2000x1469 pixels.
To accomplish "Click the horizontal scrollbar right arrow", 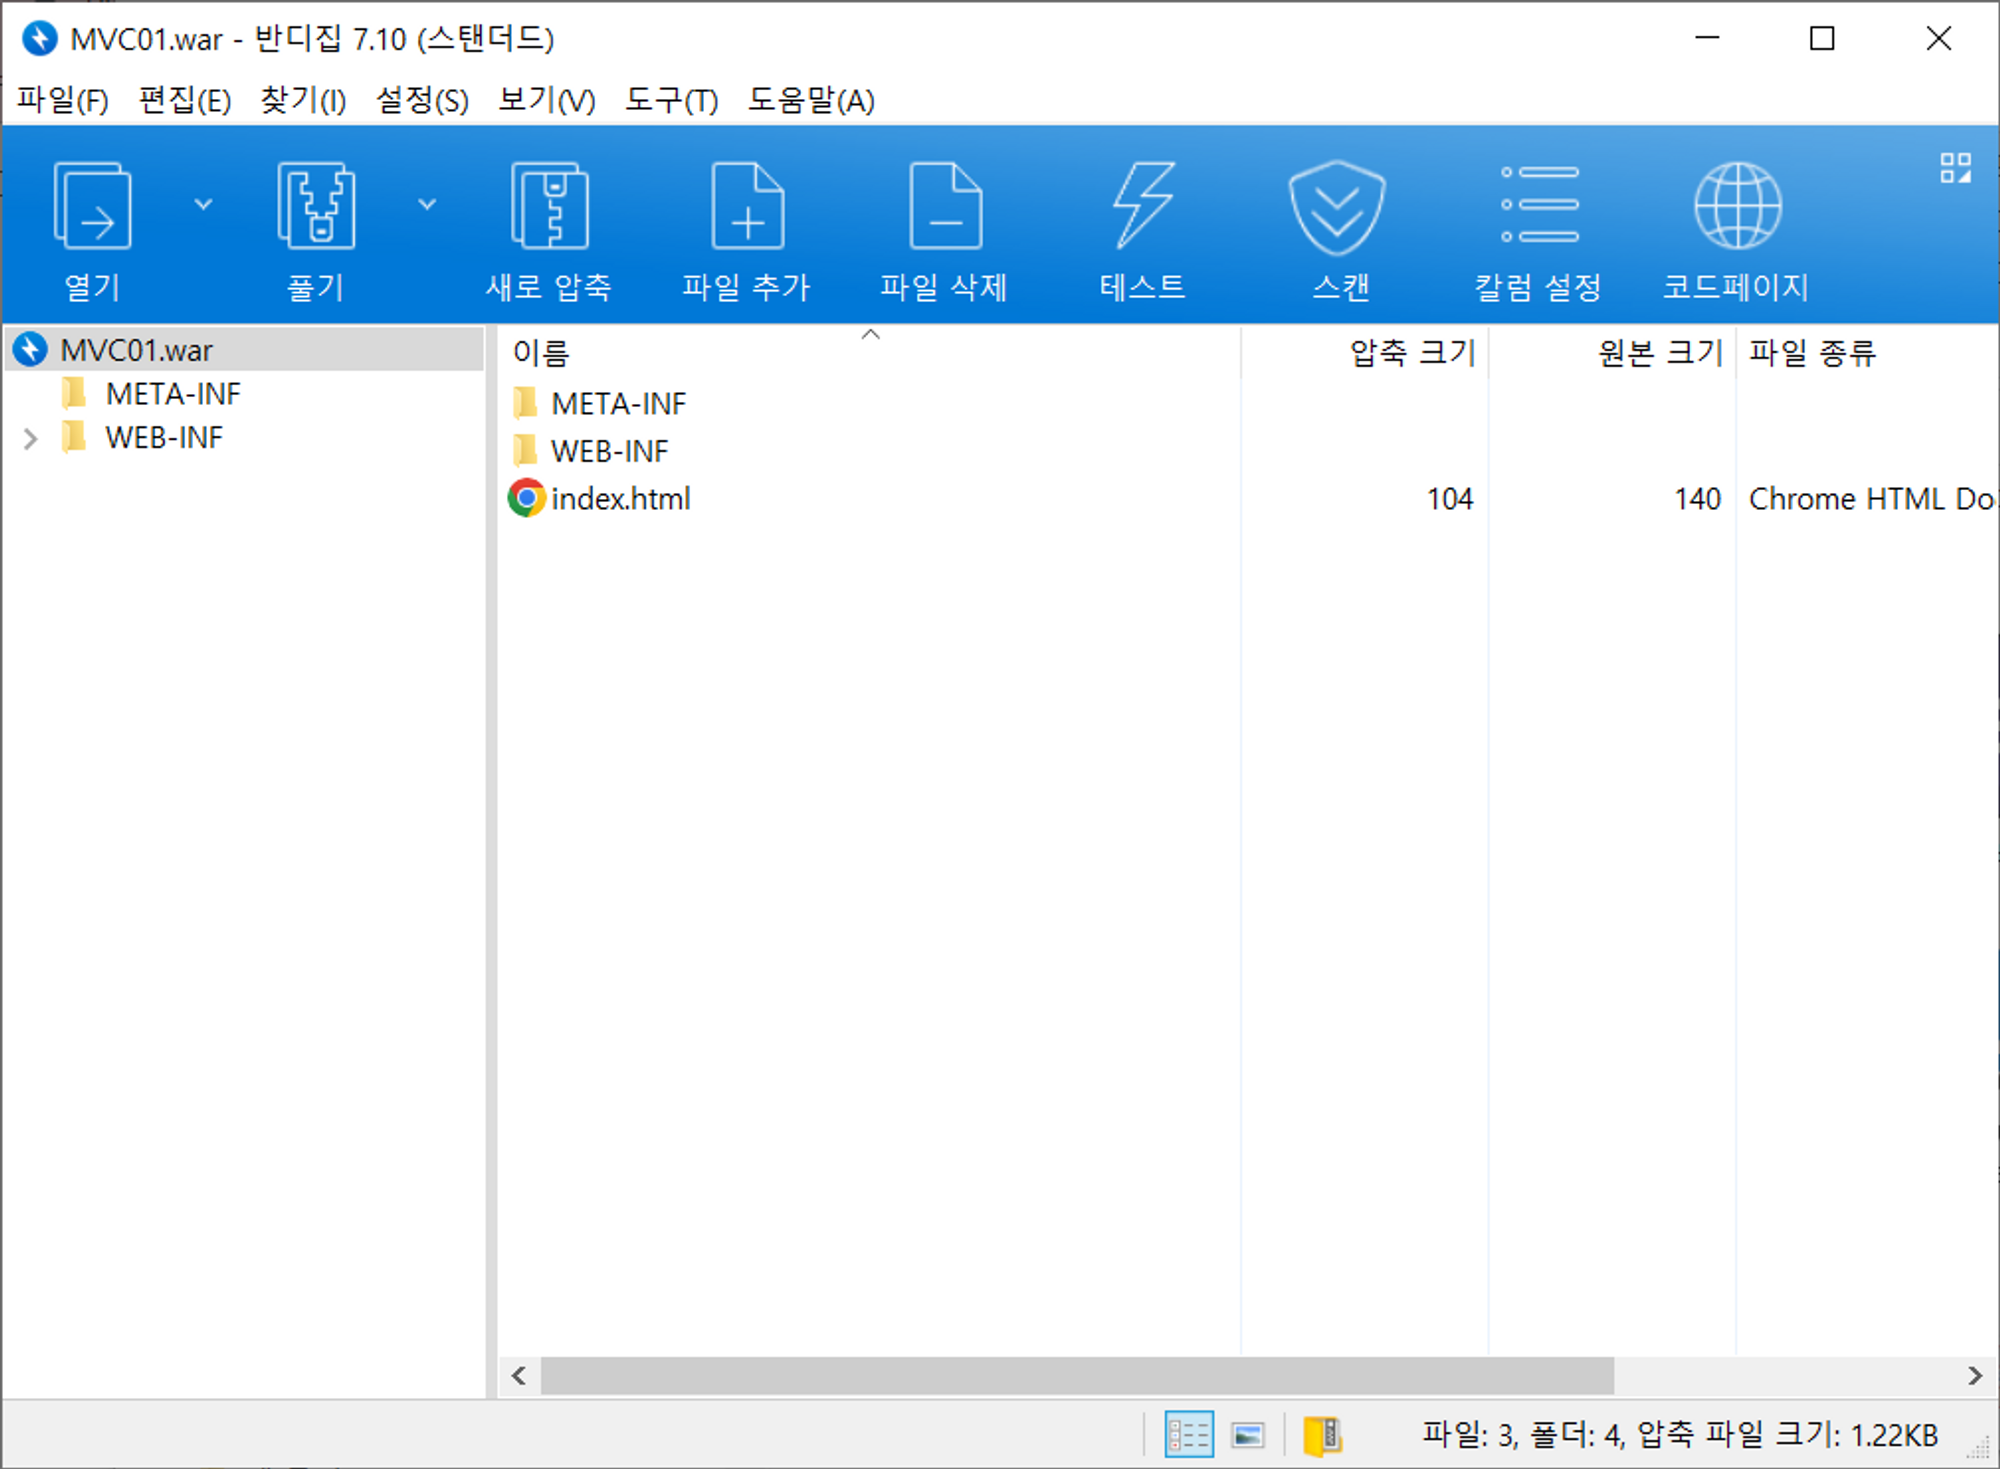I will coord(1974,1376).
